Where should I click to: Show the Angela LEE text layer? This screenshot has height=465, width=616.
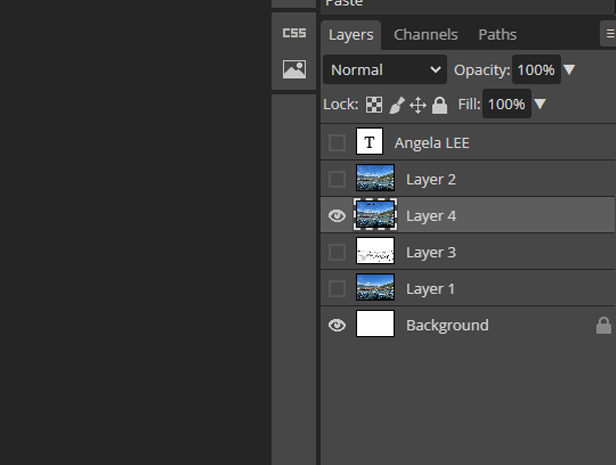coord(337,143)
